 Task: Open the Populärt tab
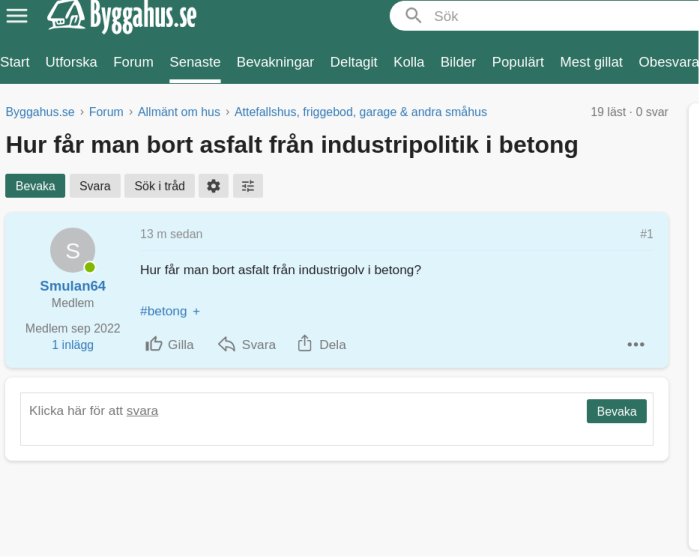(518, 62)
